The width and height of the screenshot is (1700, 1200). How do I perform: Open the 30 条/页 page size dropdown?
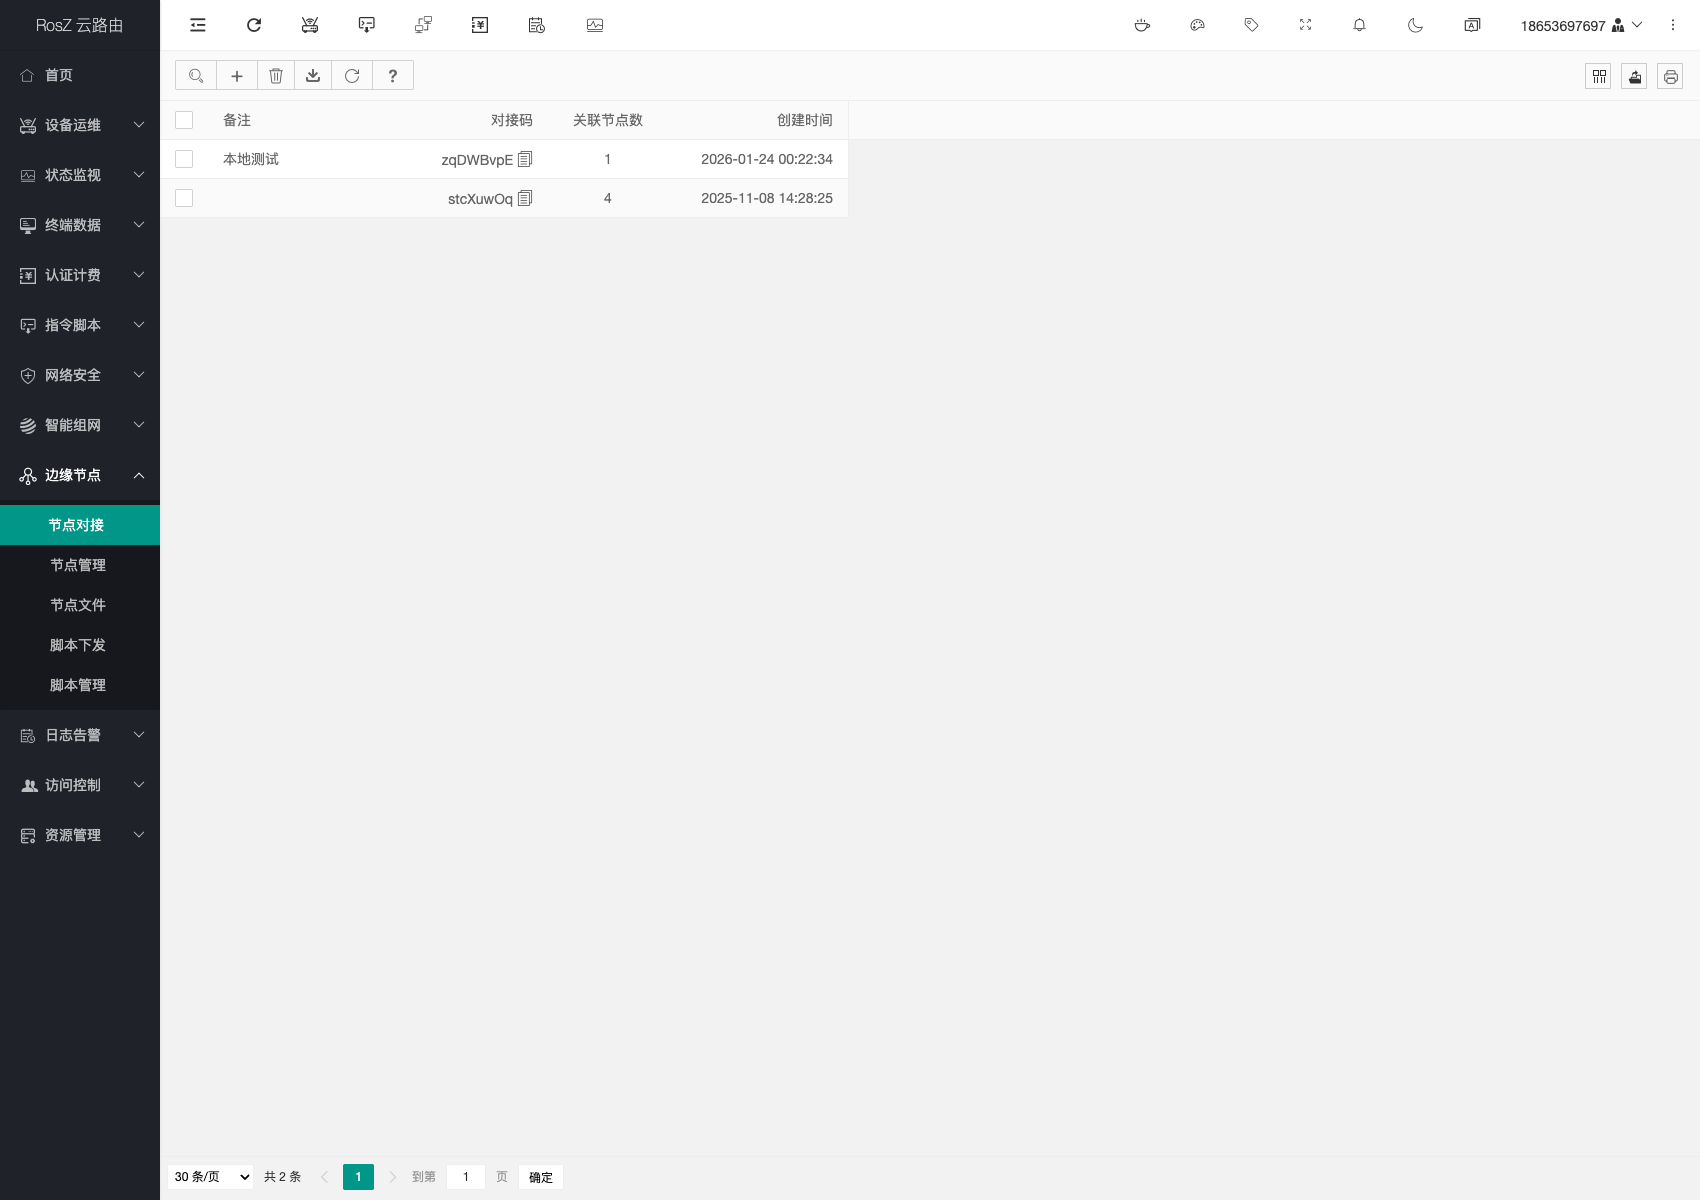point(211,1177)
